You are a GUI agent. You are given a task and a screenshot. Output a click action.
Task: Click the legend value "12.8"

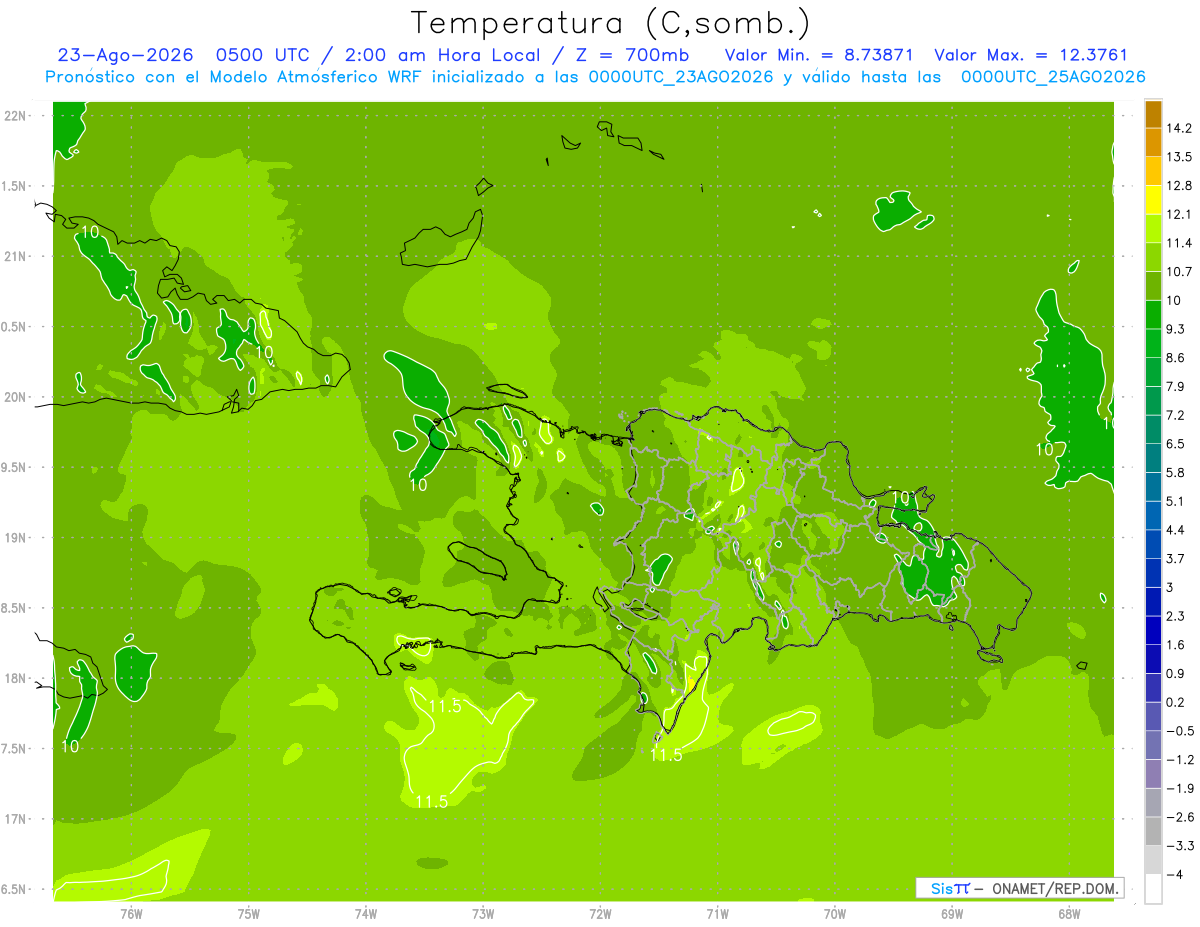pyautogui.click(x=1180, y=186)
